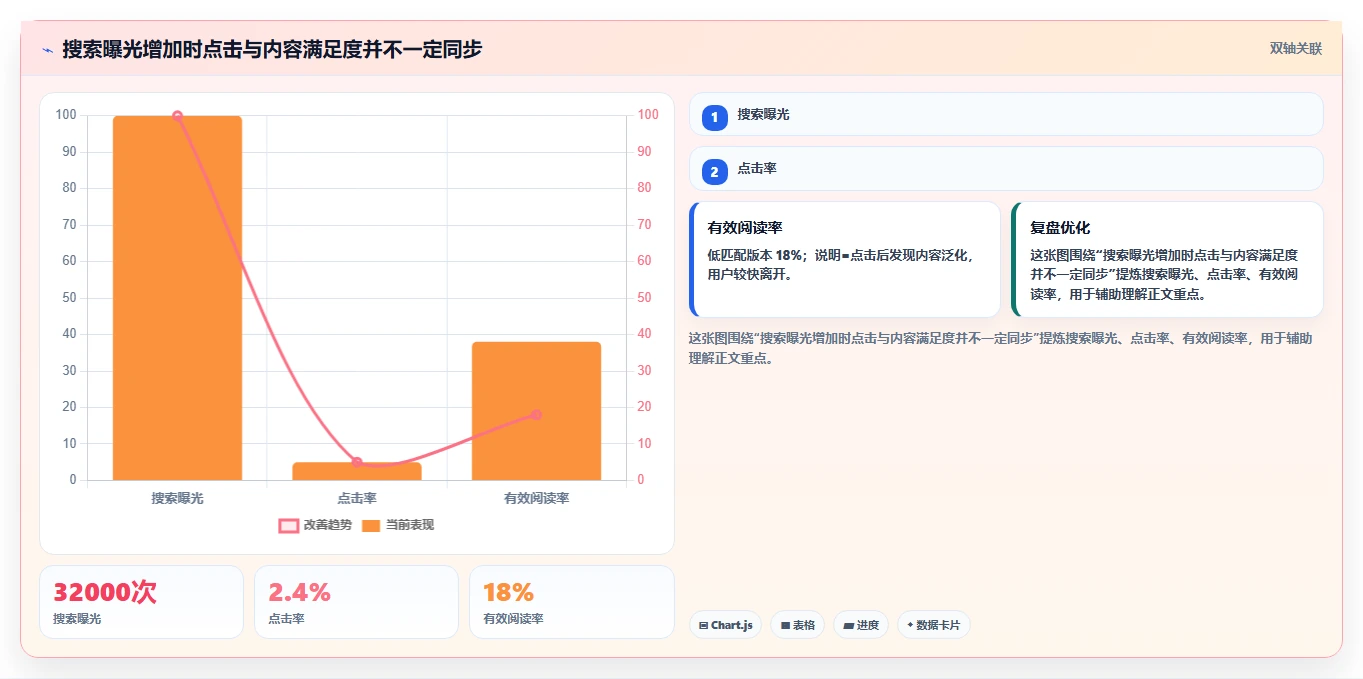1363x679 pixels.
Task: Click the small orange 点击率 bar
Action: (x=357, y=471)
